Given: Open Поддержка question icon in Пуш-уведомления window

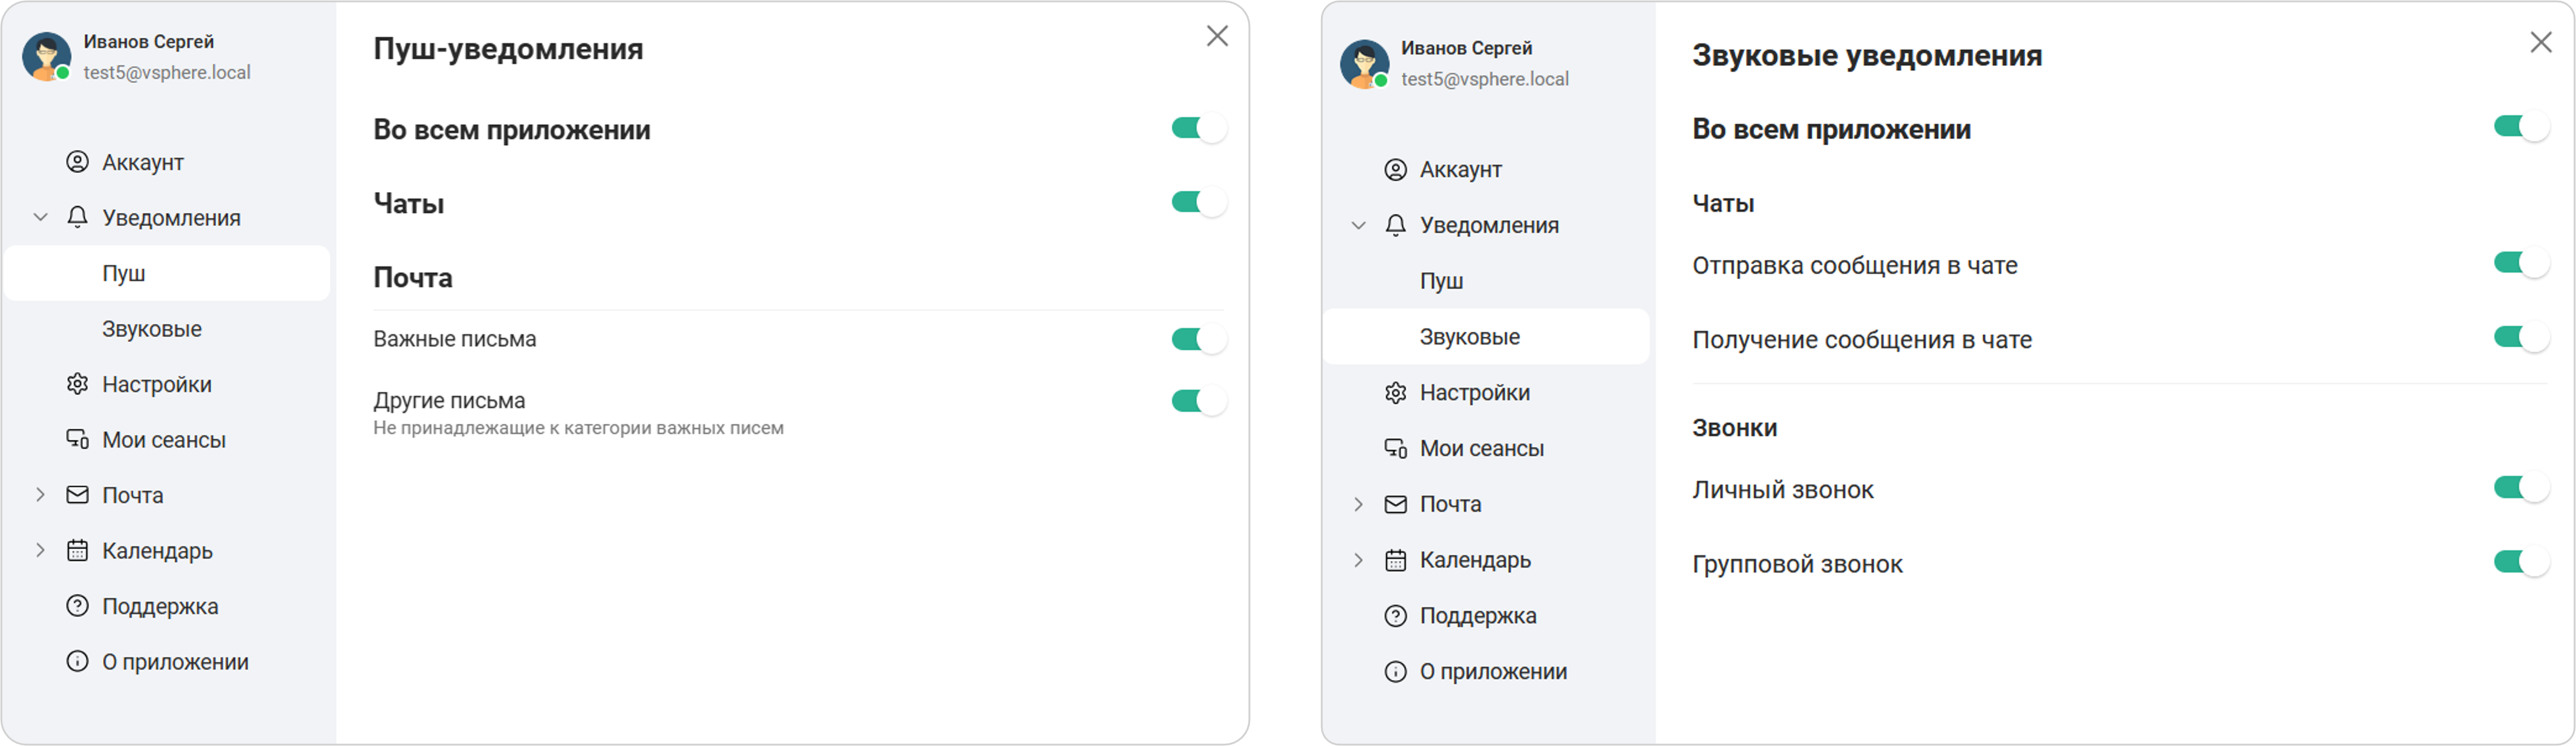Looking at the screenshot, I should (77, 606).
